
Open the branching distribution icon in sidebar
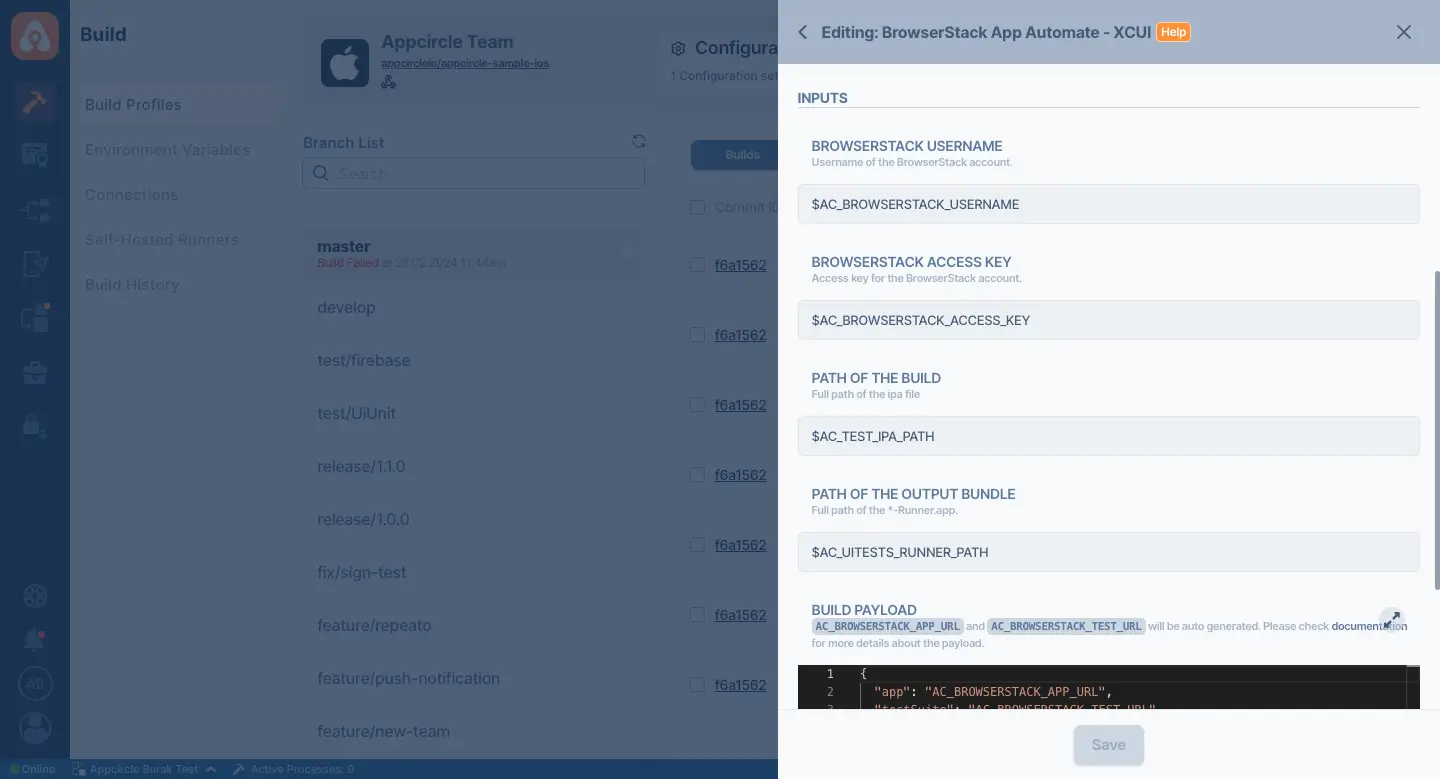click(35, 210)
